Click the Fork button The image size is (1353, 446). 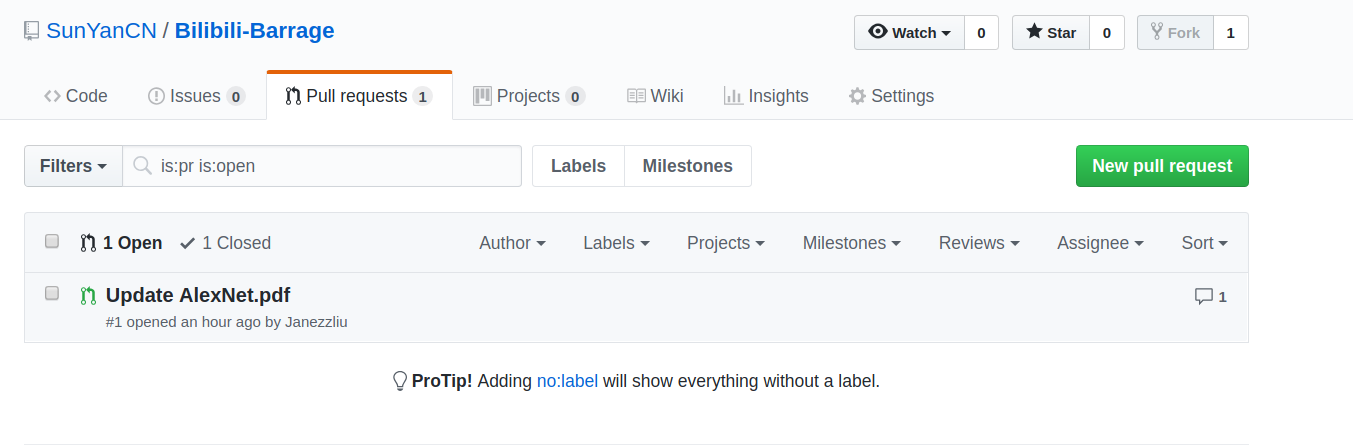[1175, 33]
